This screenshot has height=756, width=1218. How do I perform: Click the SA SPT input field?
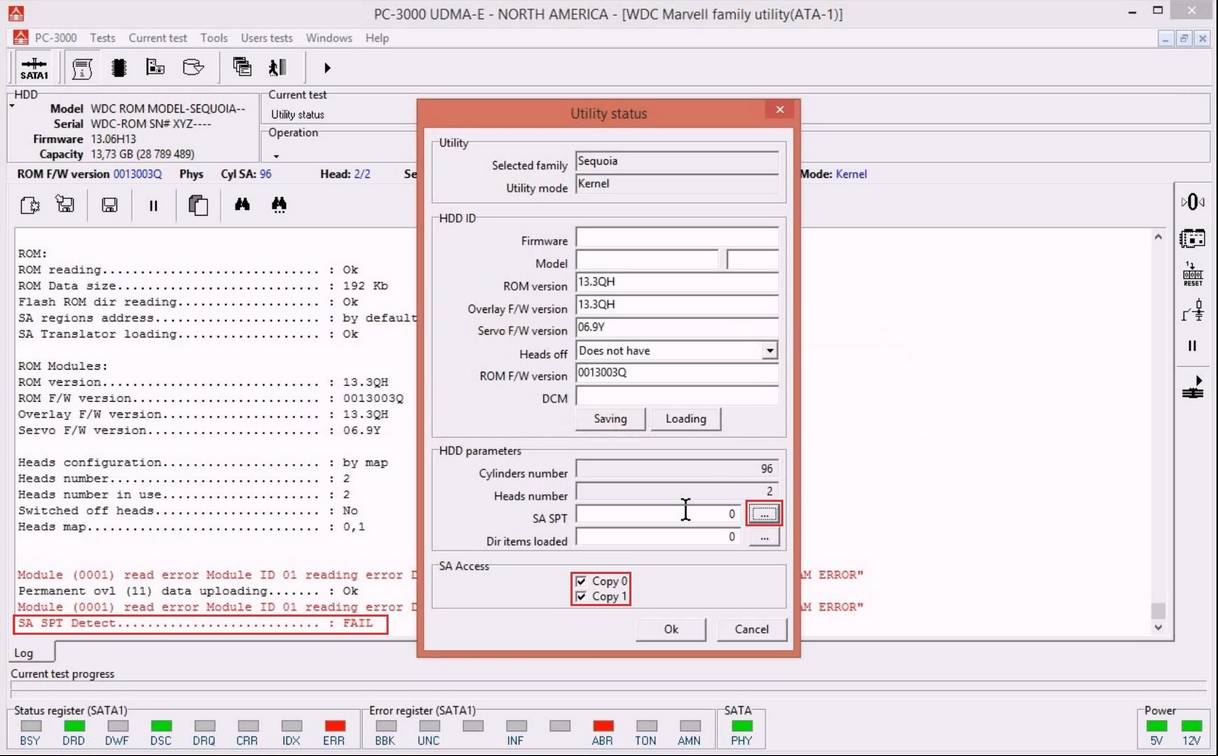click(x=658, y=514)
